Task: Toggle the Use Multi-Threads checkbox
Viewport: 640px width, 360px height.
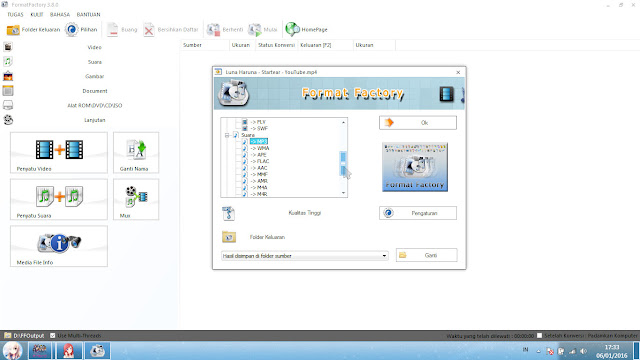Action: point(52,336)
